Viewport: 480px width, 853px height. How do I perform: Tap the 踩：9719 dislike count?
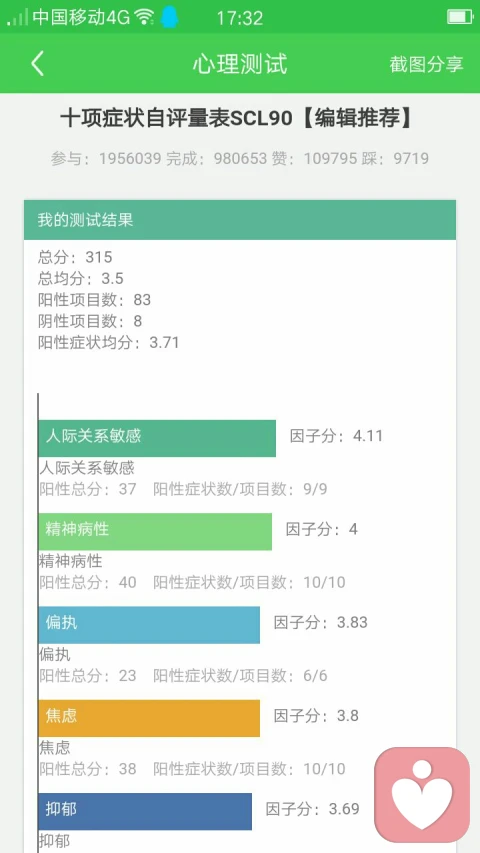click(x=397, y=159)
